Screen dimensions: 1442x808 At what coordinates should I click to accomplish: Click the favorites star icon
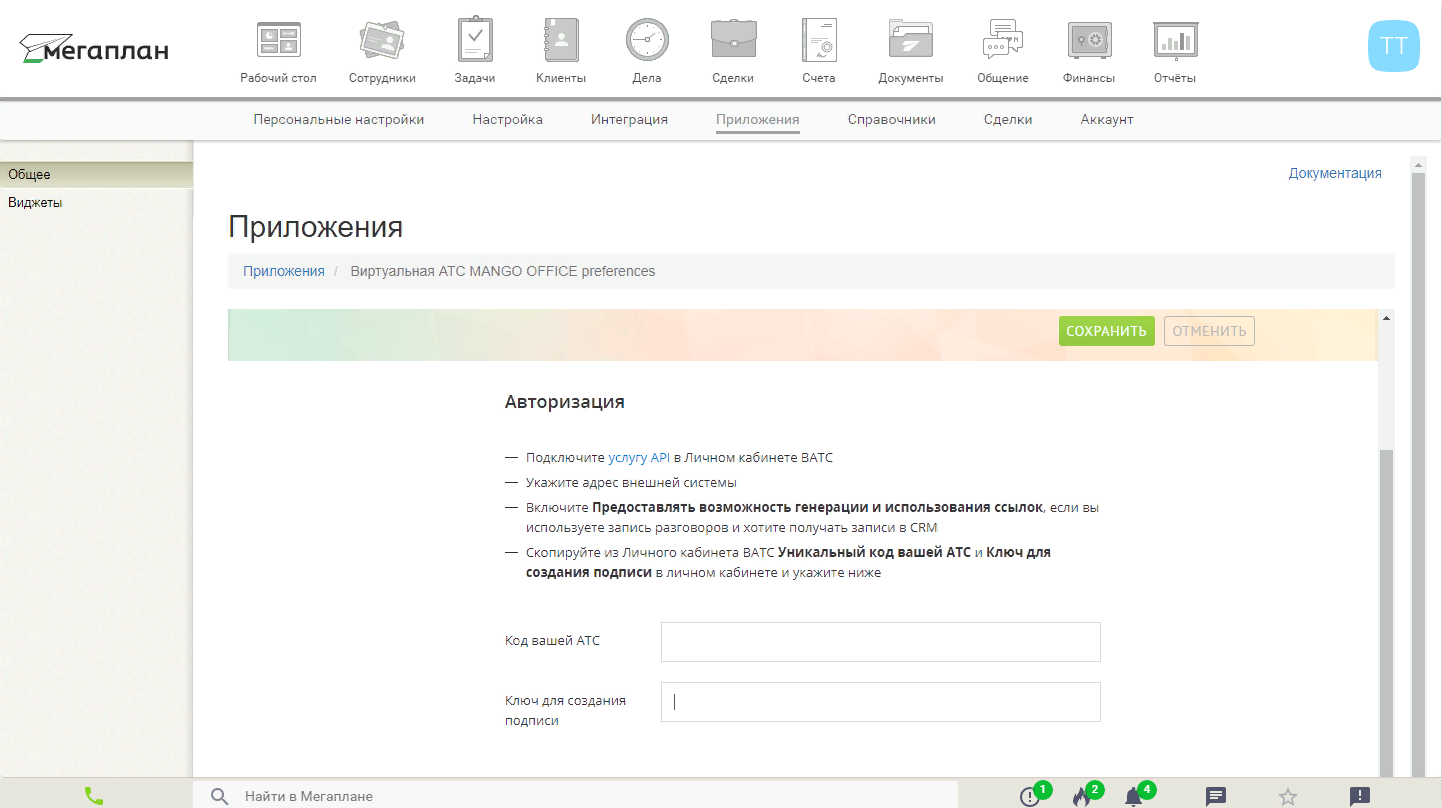(x=1288, y=797)
